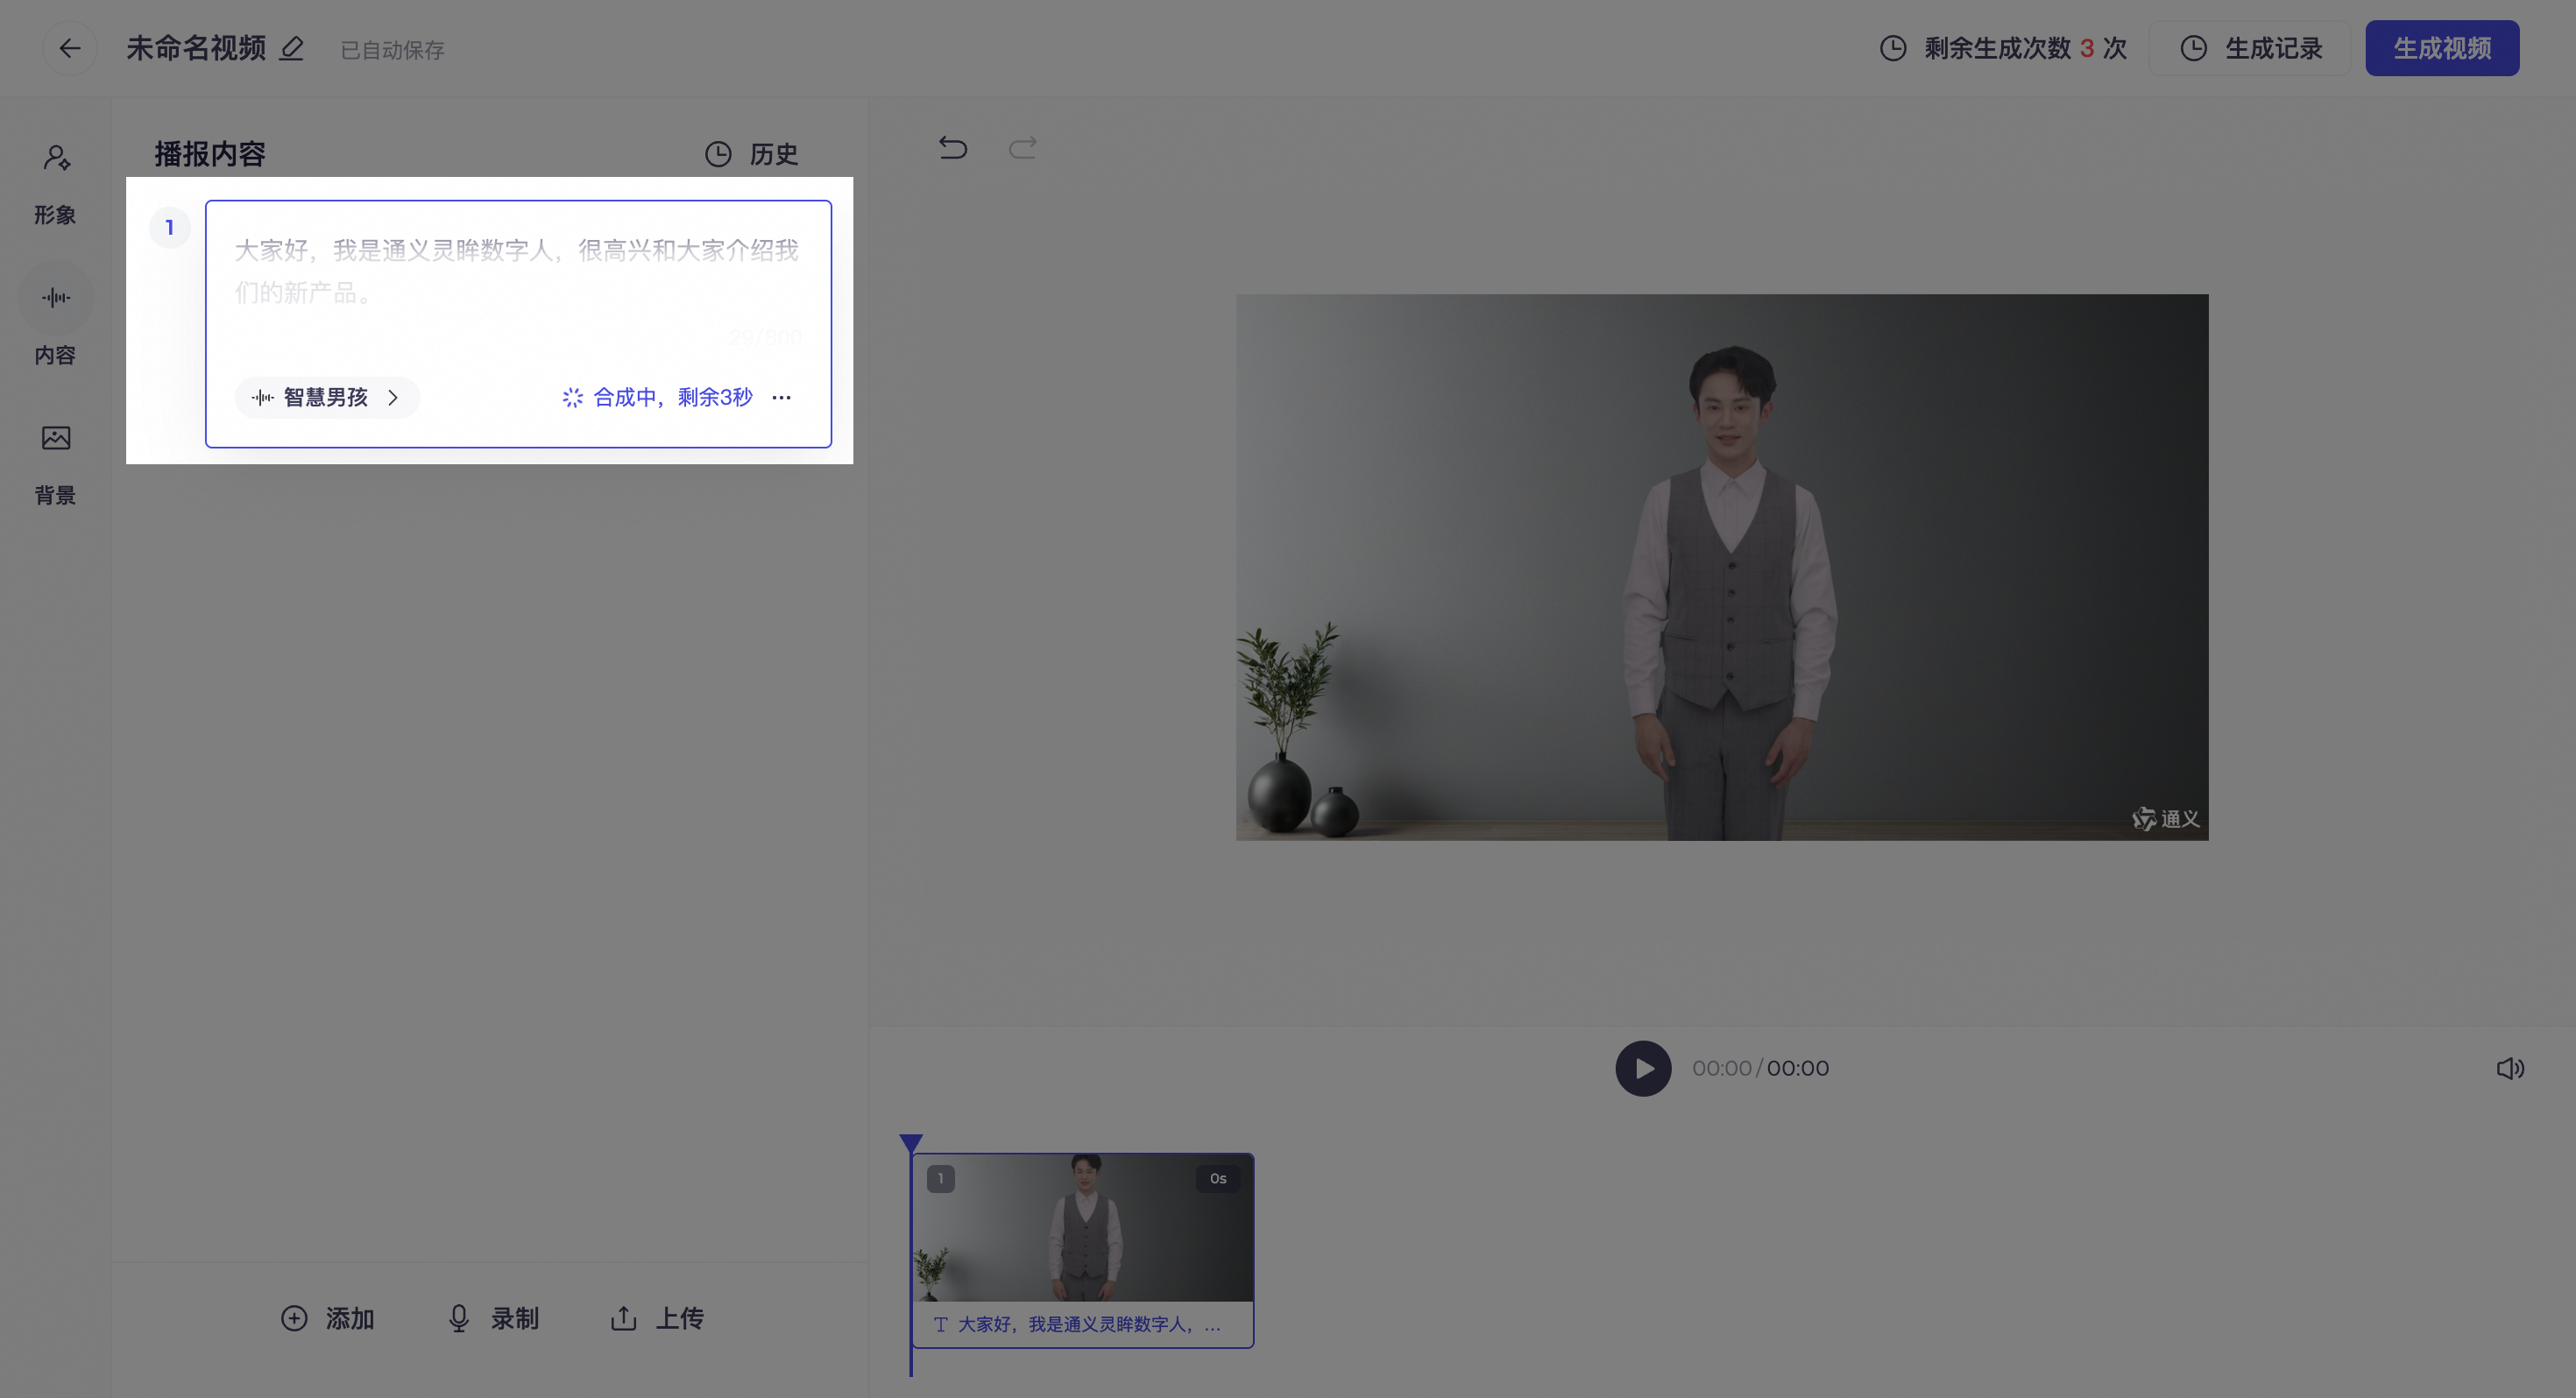Go back with the arrow button
Image resolution: width=2576 pixels, height=1398 pixels.
point(69,48)
